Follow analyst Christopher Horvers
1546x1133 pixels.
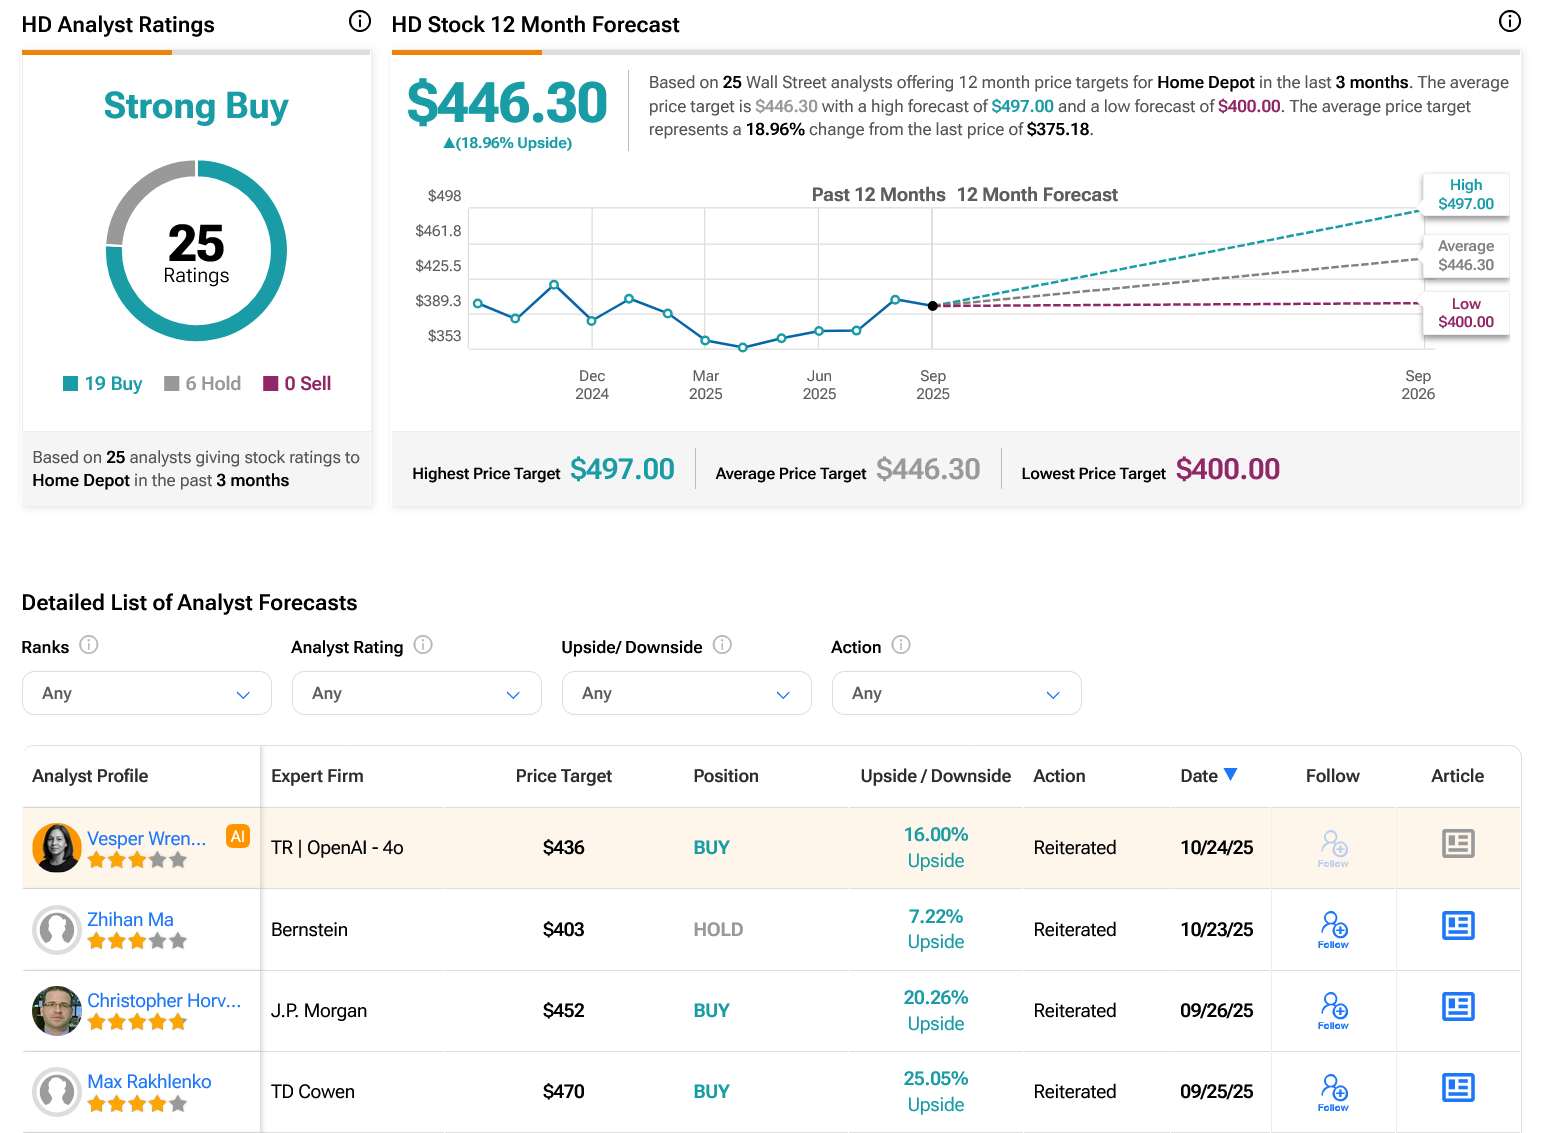[1332, 1010]
